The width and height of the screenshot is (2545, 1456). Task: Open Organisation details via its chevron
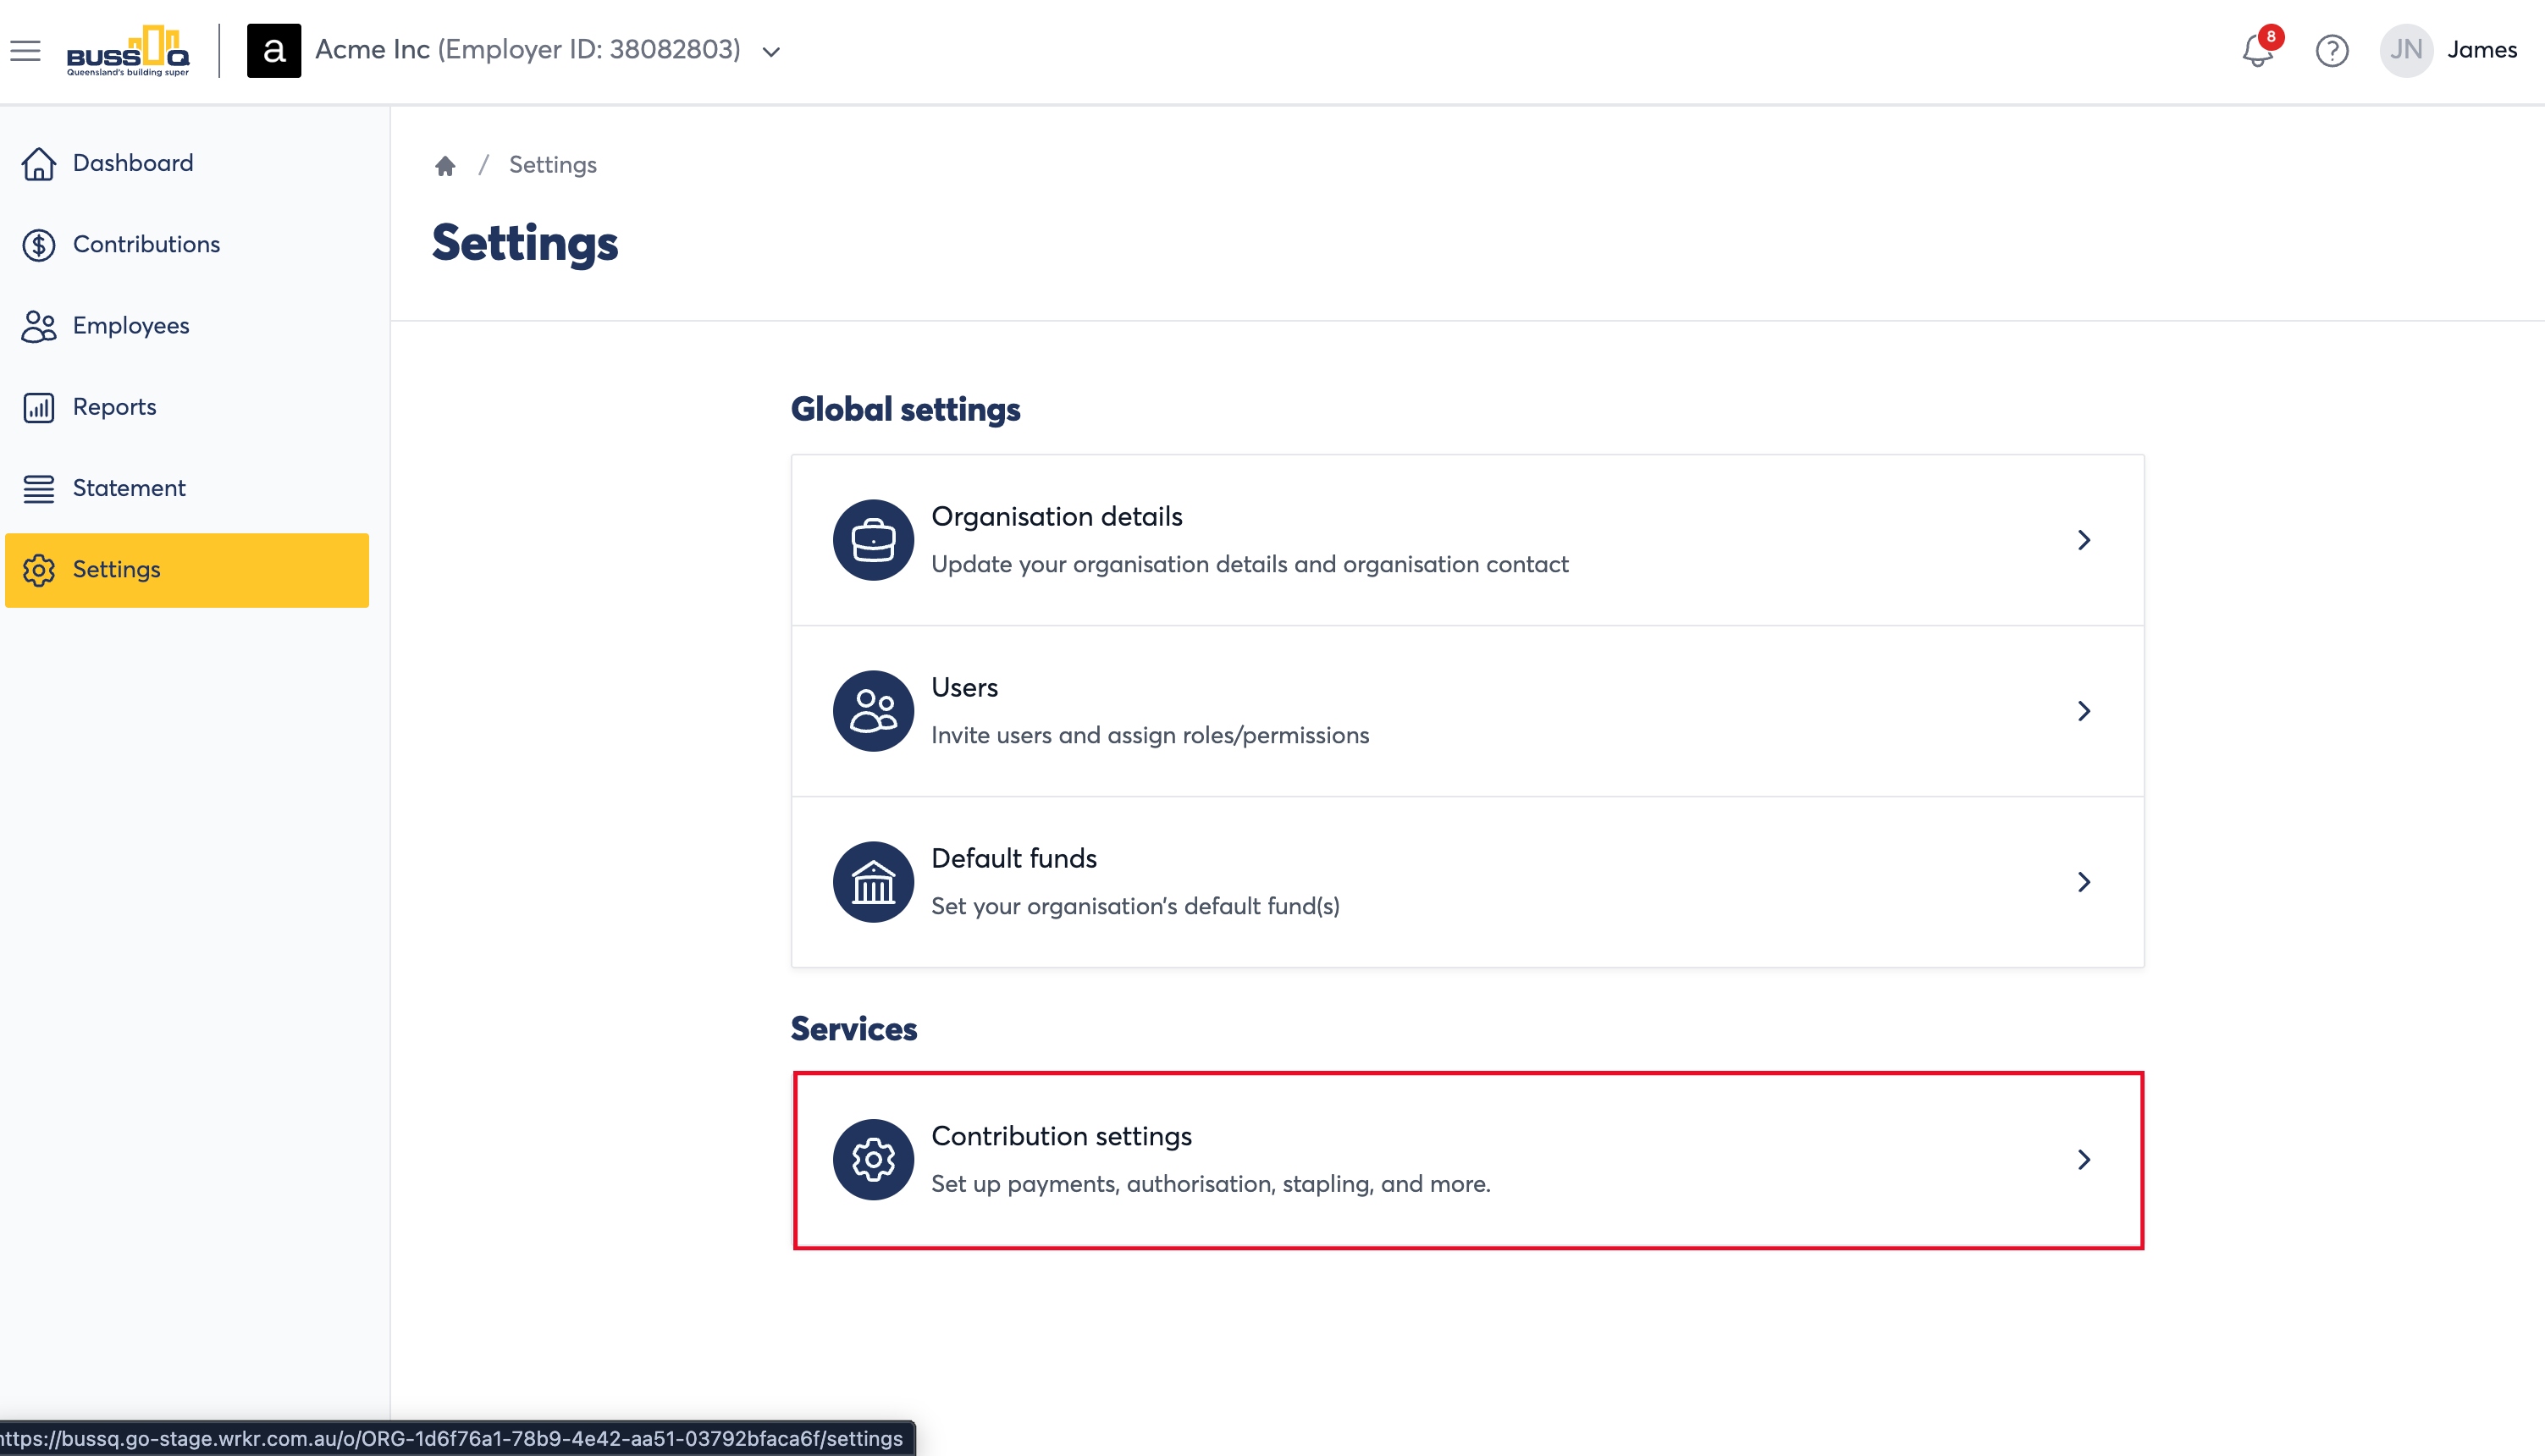(x=2084, y=540)
